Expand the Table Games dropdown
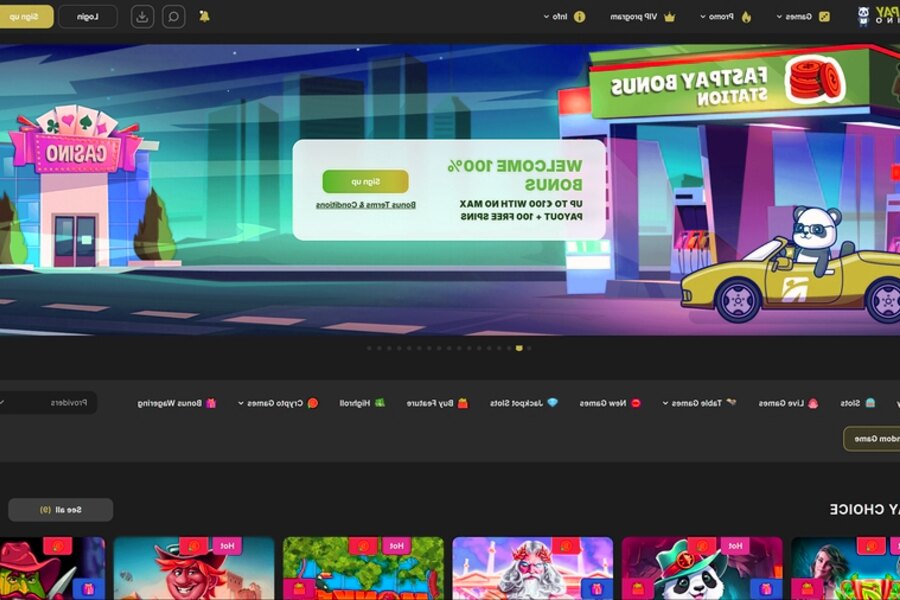This screenshot has width=900, height=600. click(x=699, y=403)
